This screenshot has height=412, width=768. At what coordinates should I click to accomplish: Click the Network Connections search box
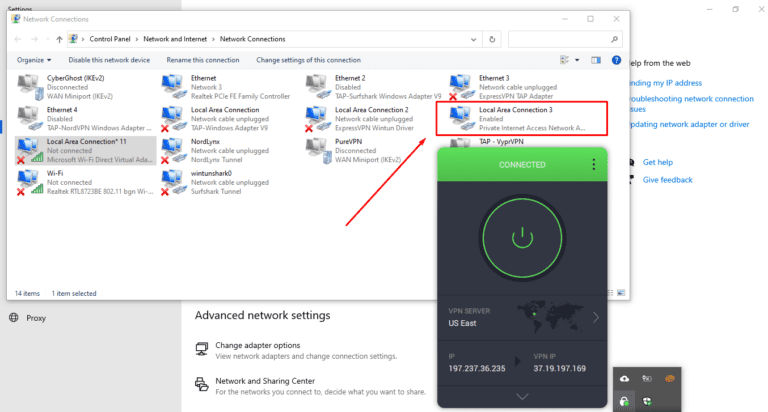pyautogui.click(x=565, y=39)
